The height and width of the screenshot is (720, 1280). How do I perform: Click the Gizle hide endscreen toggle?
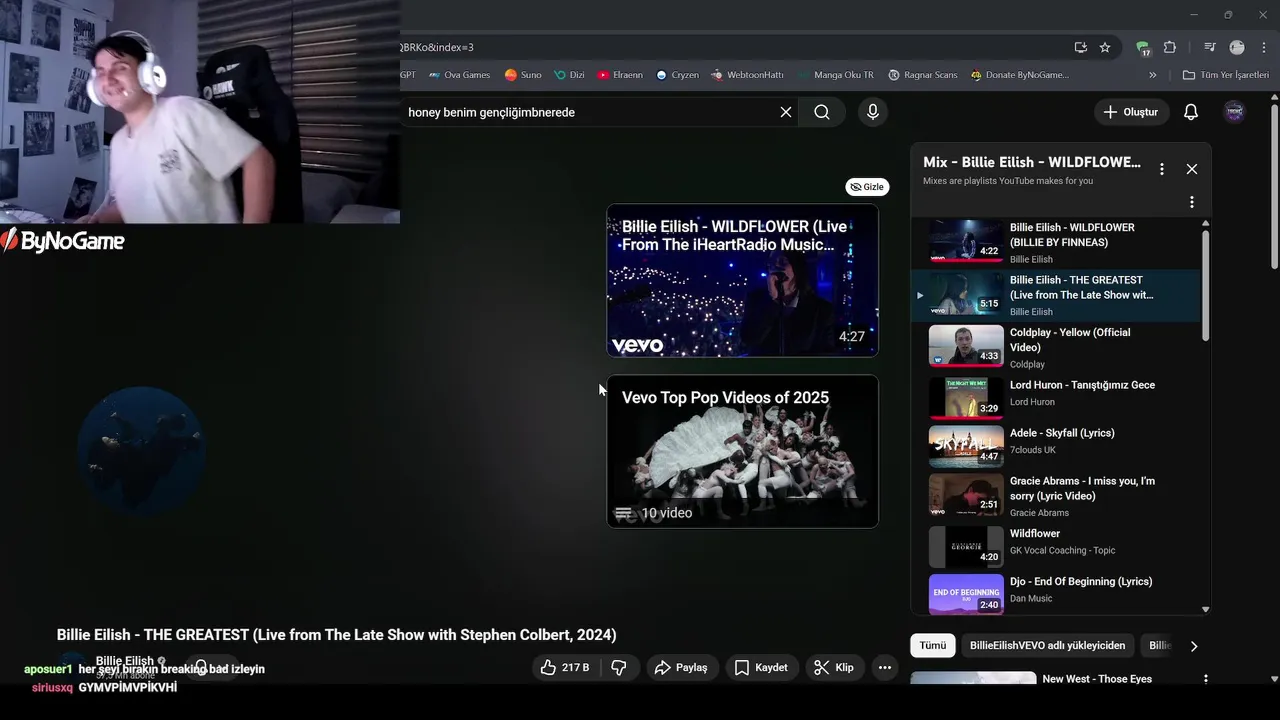click(x=867, y=187)
